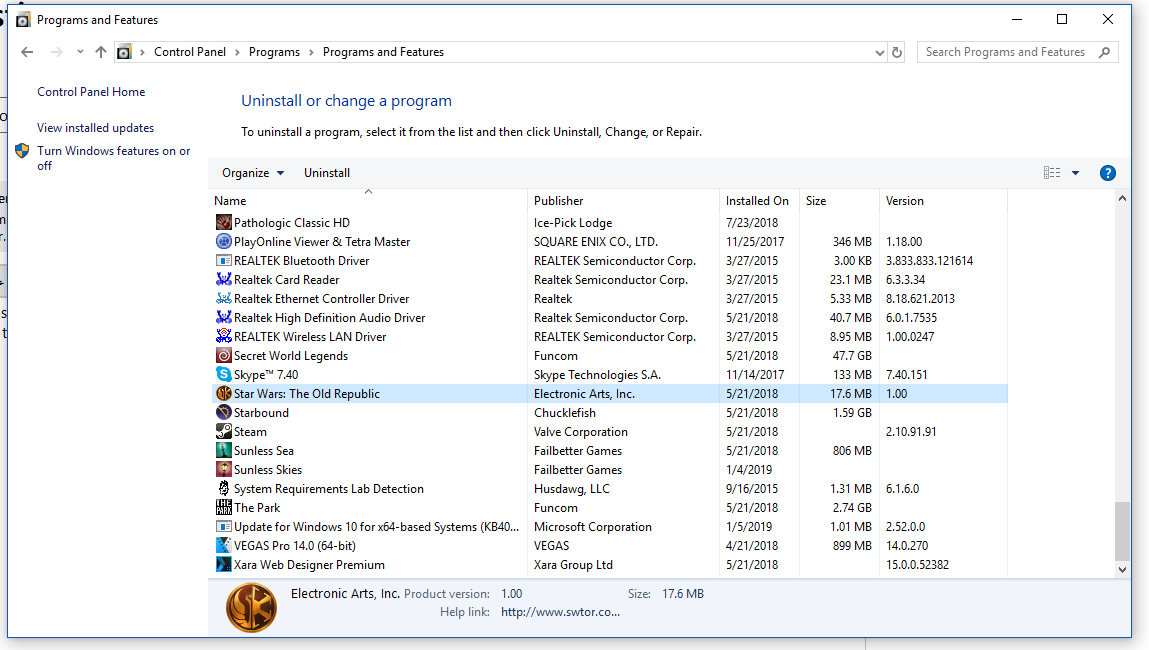The height and width of the screenshot is (650, 1149).
Task: Click the change view icon
Action: coord(1052,173)
